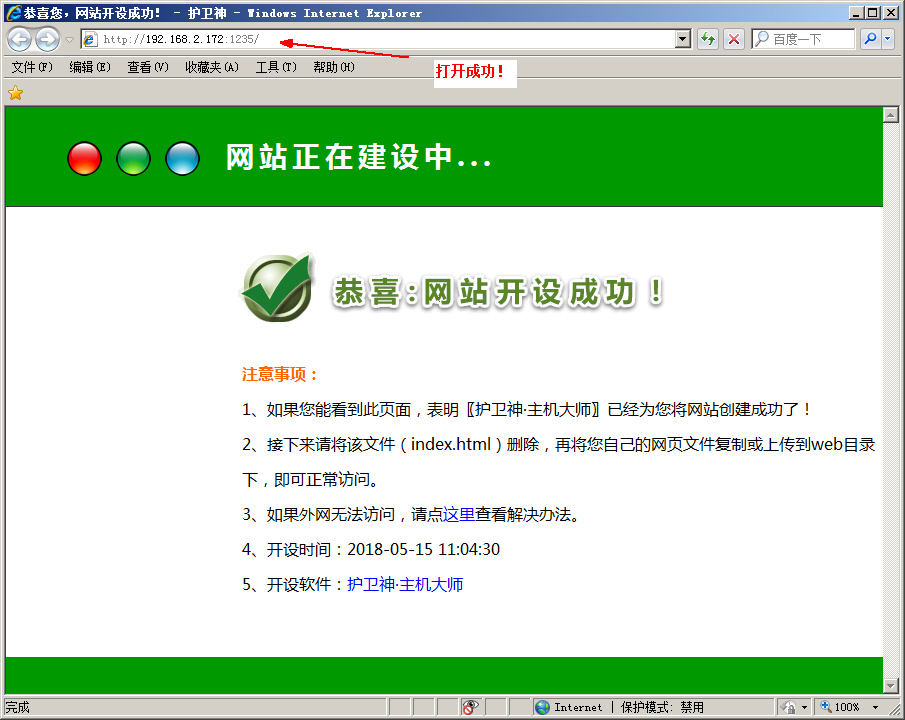The width and height of the screenshot is (905, 720).
Task: Open the search provider dropdown arrow
Action: (888, 39)
